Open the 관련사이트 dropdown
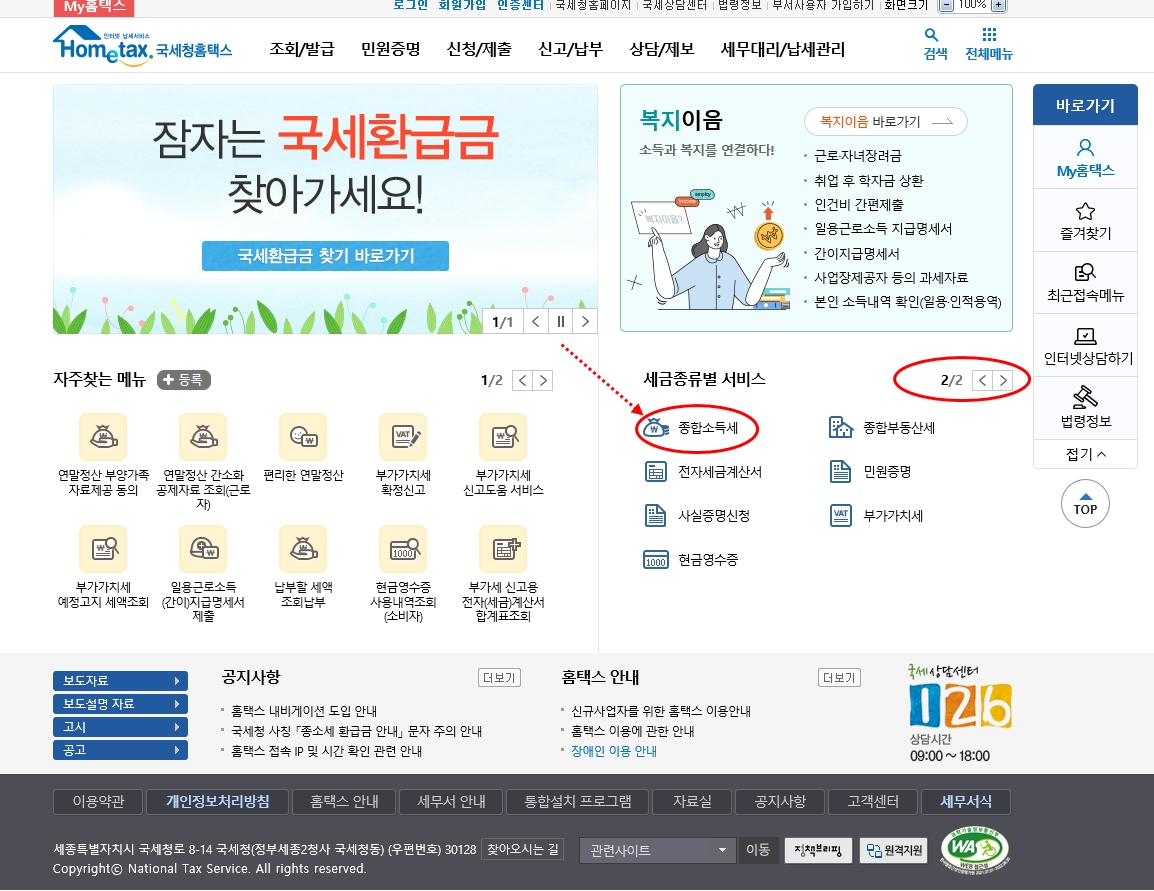This screenshot has height=891, width=1154. point(658,850)
